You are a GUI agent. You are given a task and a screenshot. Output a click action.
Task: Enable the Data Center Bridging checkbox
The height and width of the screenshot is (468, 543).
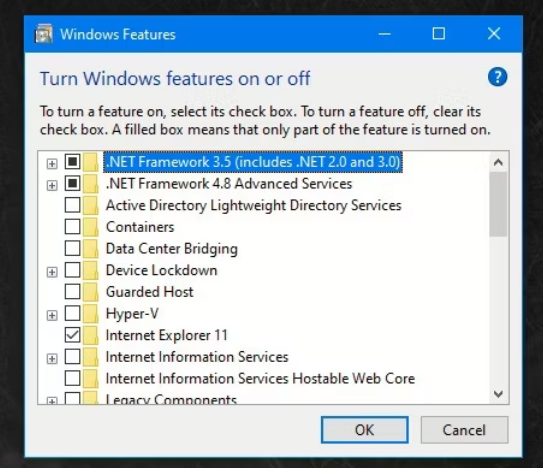pos(72,248)
